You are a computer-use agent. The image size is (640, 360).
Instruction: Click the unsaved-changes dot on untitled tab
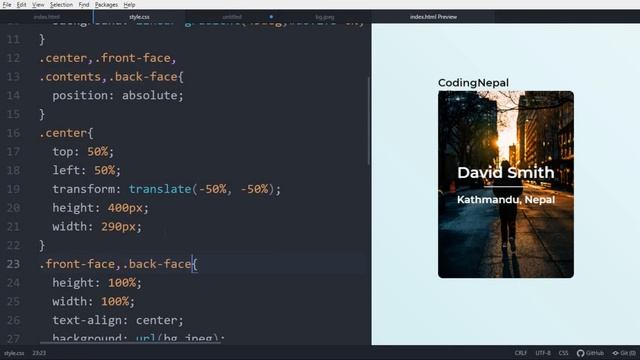pyautogui.click(x=271, y=17)
